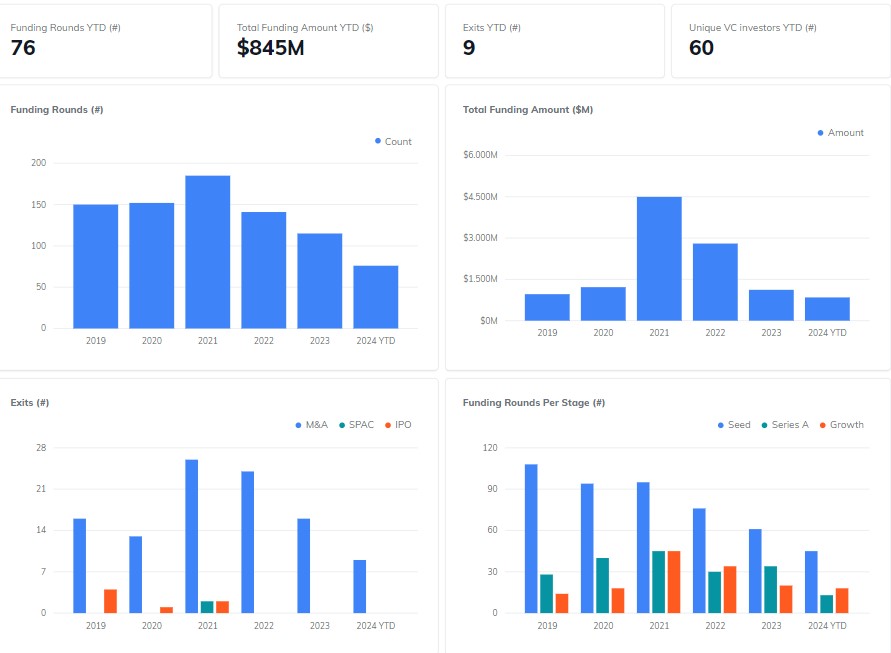Click the "Funding Rounds (#)" chart title
This screenshot has height=653, width=891.
tap(57, 110)
